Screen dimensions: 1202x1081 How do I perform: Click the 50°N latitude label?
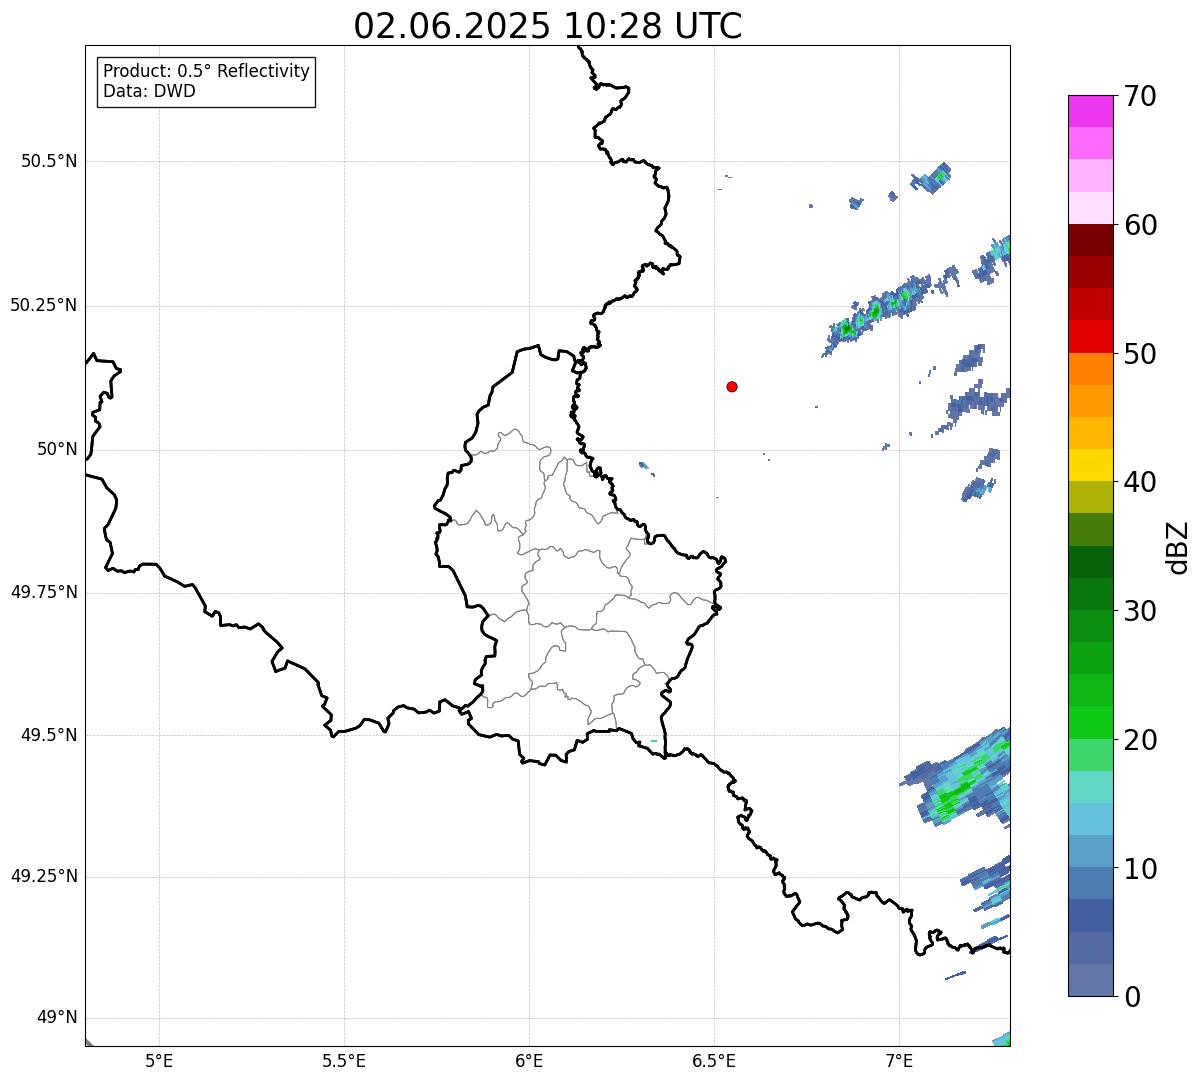[57, 449]
